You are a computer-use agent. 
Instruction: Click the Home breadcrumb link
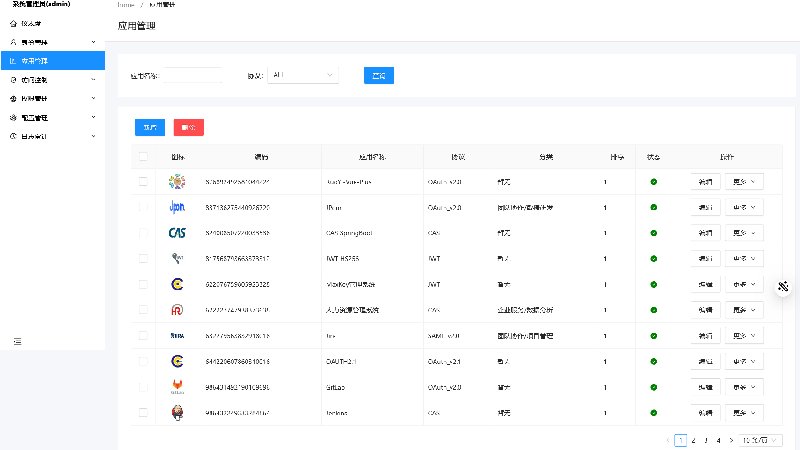click(x=126, y=5)
